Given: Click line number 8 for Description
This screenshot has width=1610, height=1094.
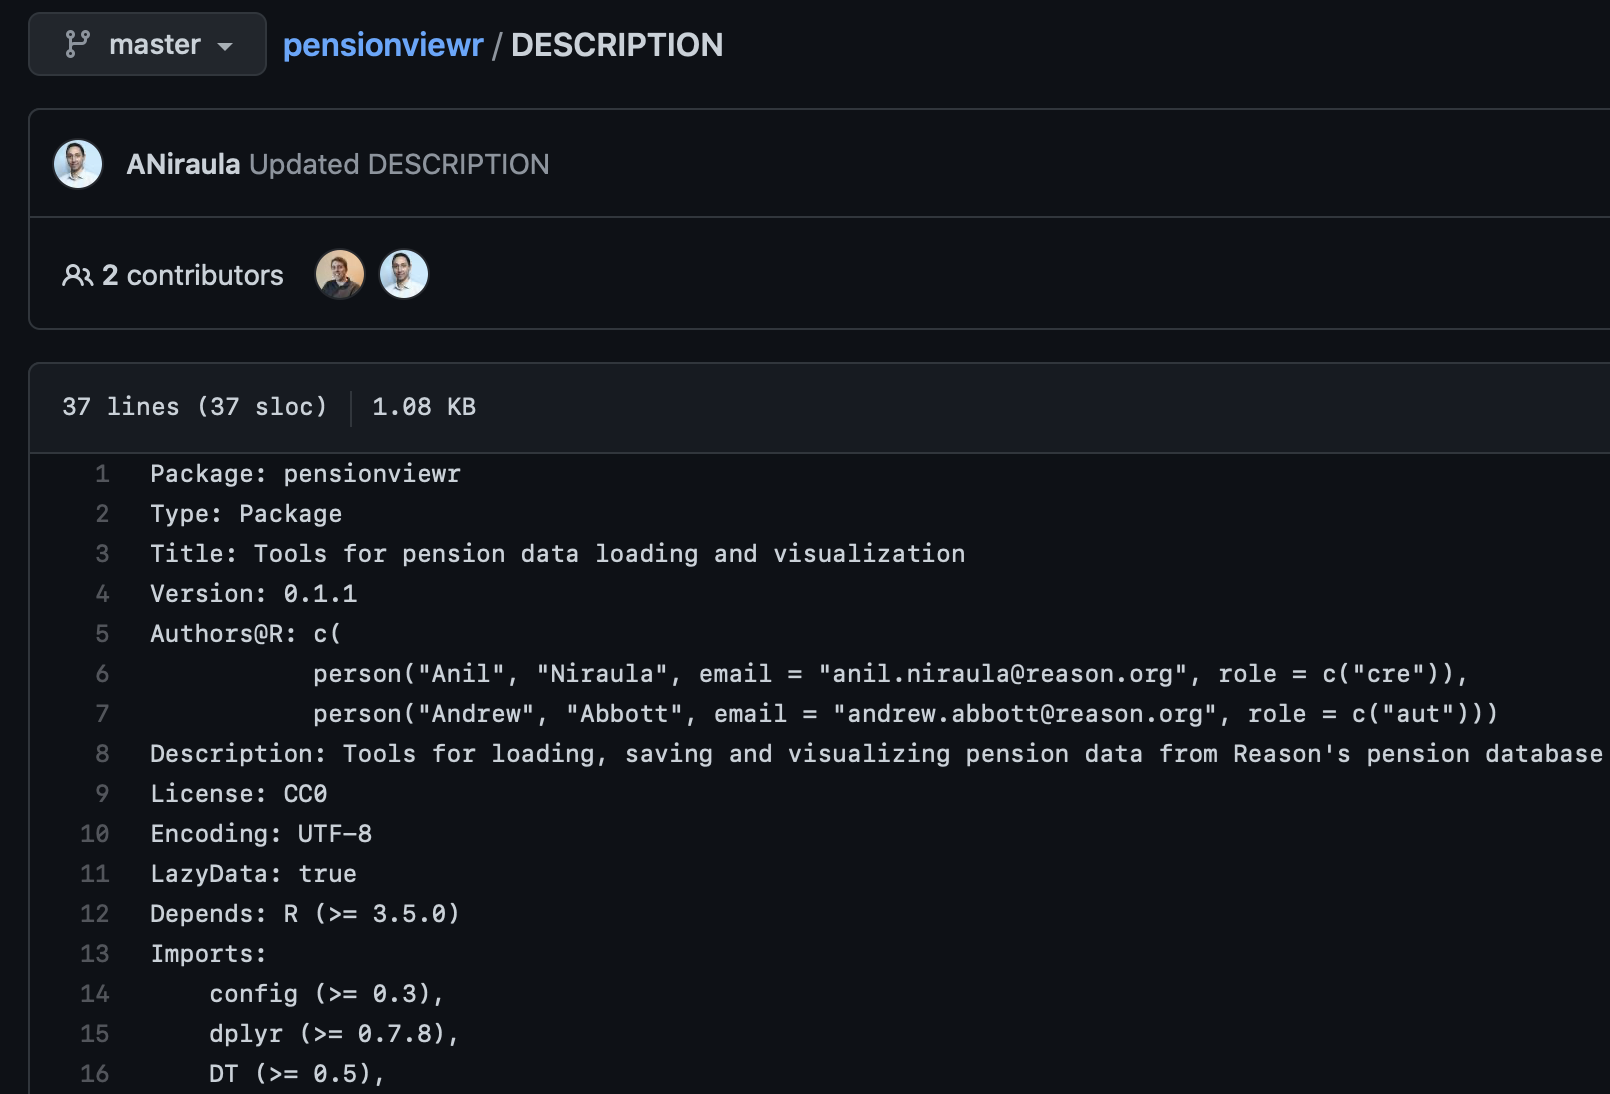Looking at the screenshot, I should [102, 754].
